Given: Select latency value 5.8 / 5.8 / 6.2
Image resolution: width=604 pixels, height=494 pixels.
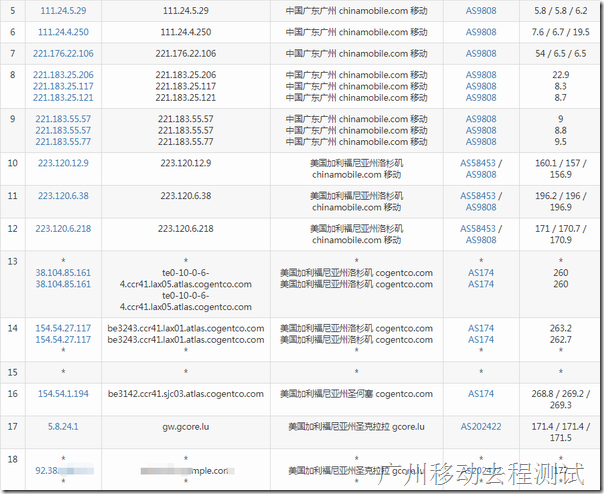Looking at the screenshot, I should click(560, 11).
